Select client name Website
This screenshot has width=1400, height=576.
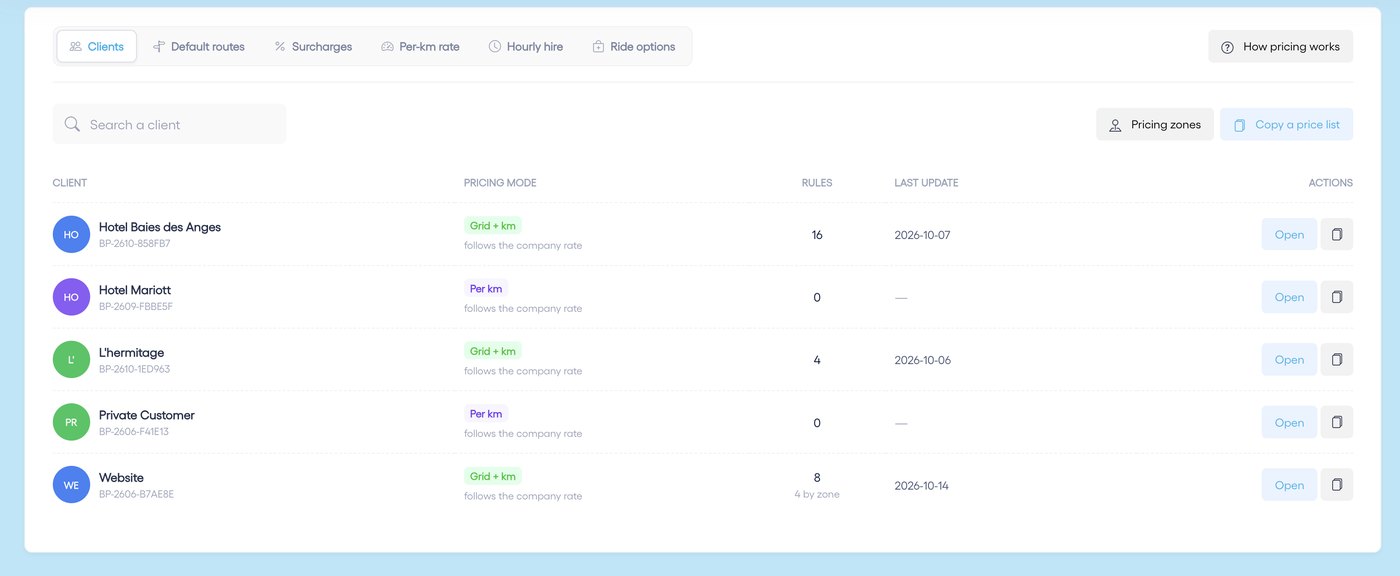(x=121, y=478)
